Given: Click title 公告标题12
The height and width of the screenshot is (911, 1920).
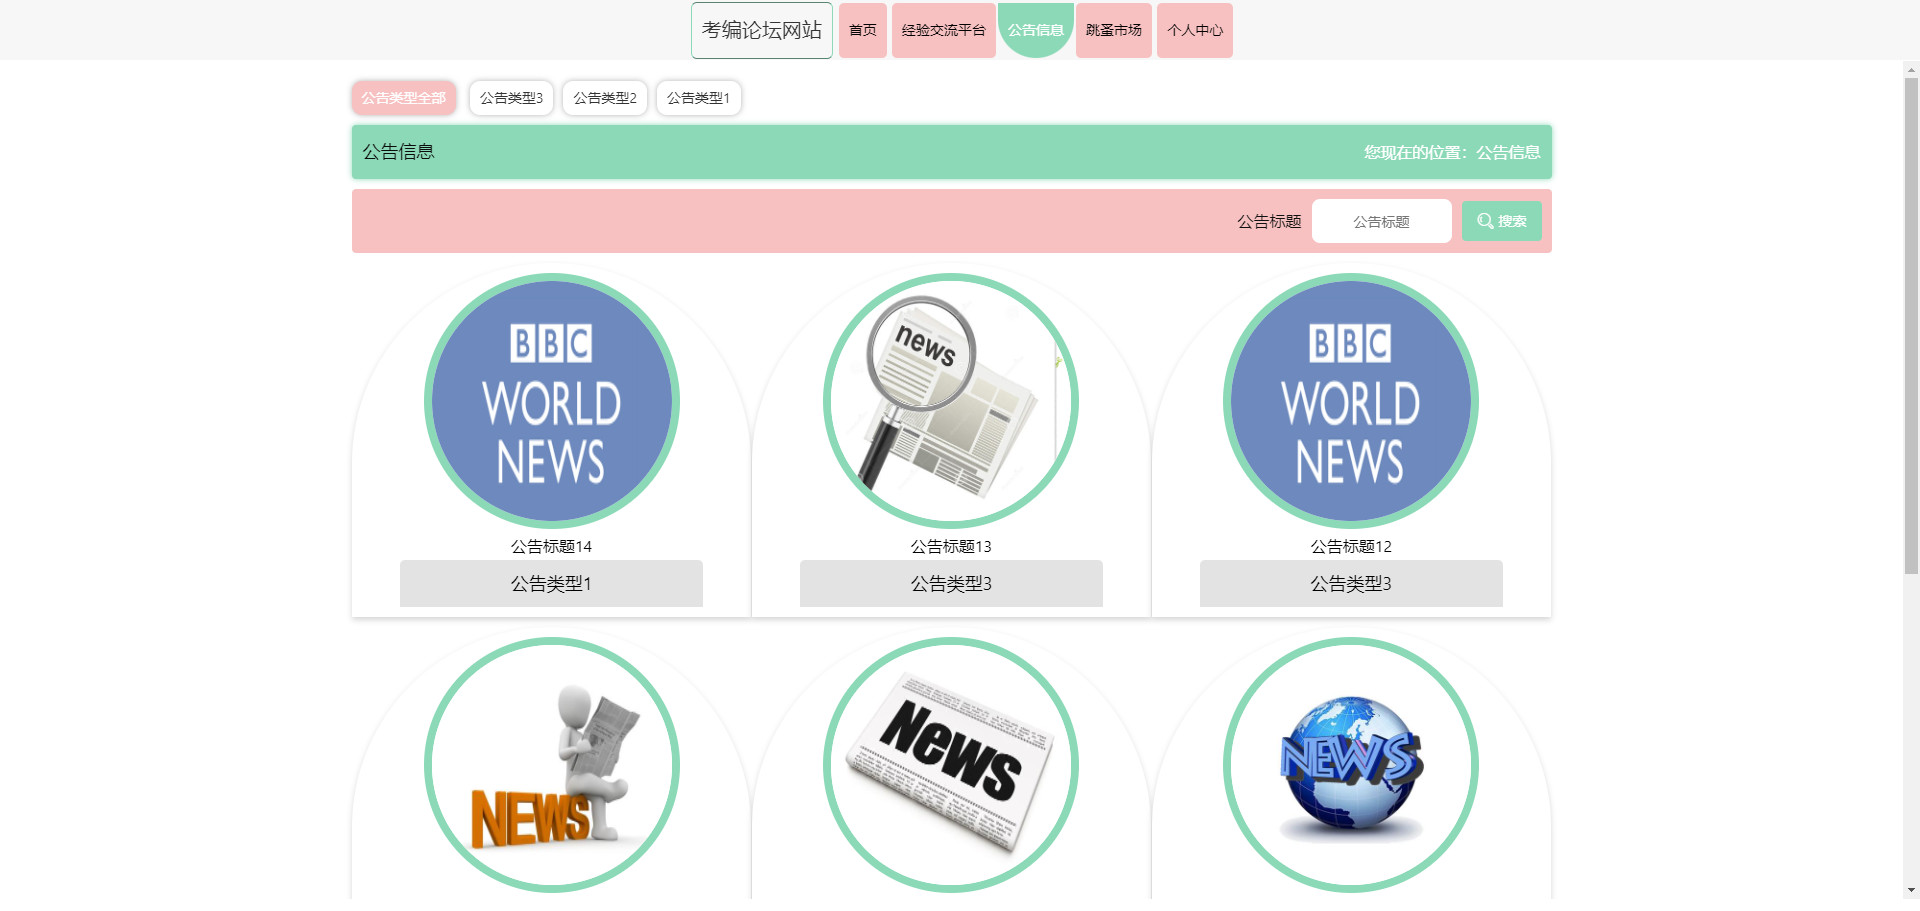Looking at the screenshot, I should [x=1351, y=546].
